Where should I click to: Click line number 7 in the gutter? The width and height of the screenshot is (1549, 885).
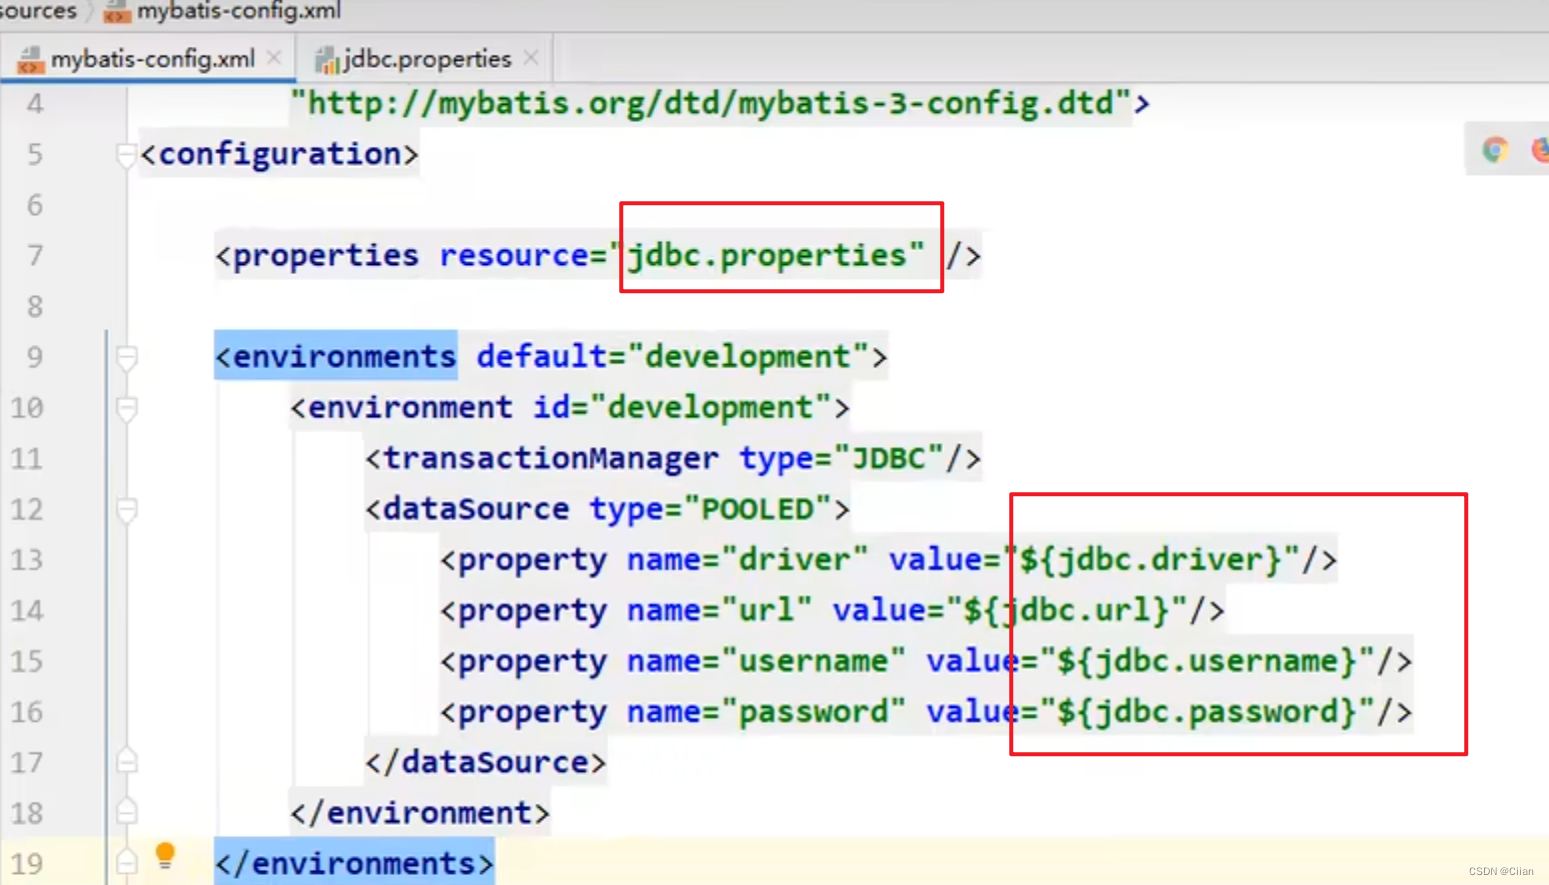(x=35, y=256)
